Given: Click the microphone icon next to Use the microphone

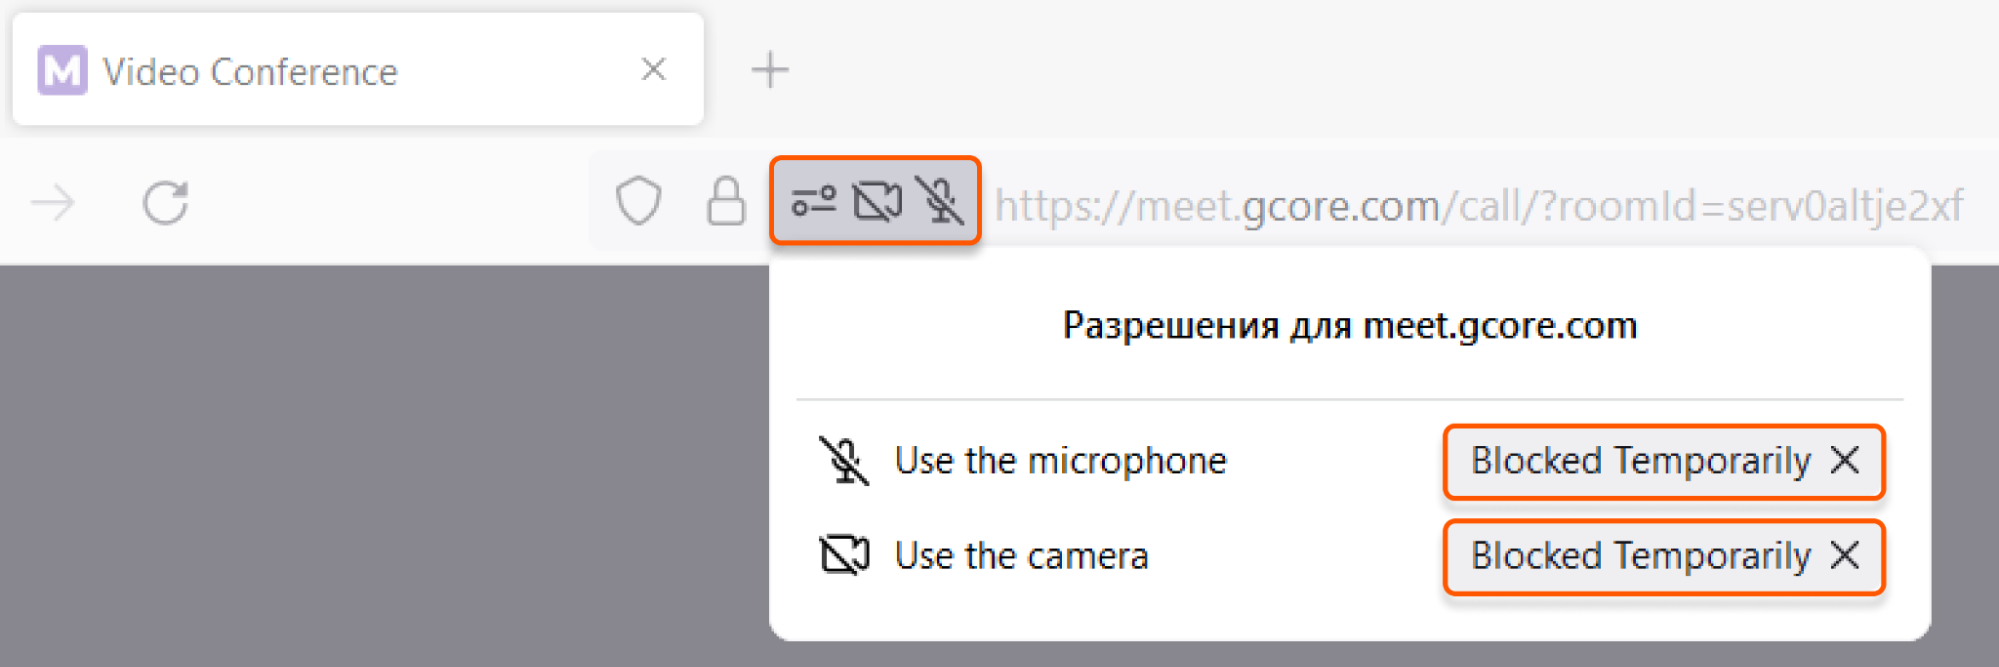Looking at the screenshot, I should (x=845, y=461).
